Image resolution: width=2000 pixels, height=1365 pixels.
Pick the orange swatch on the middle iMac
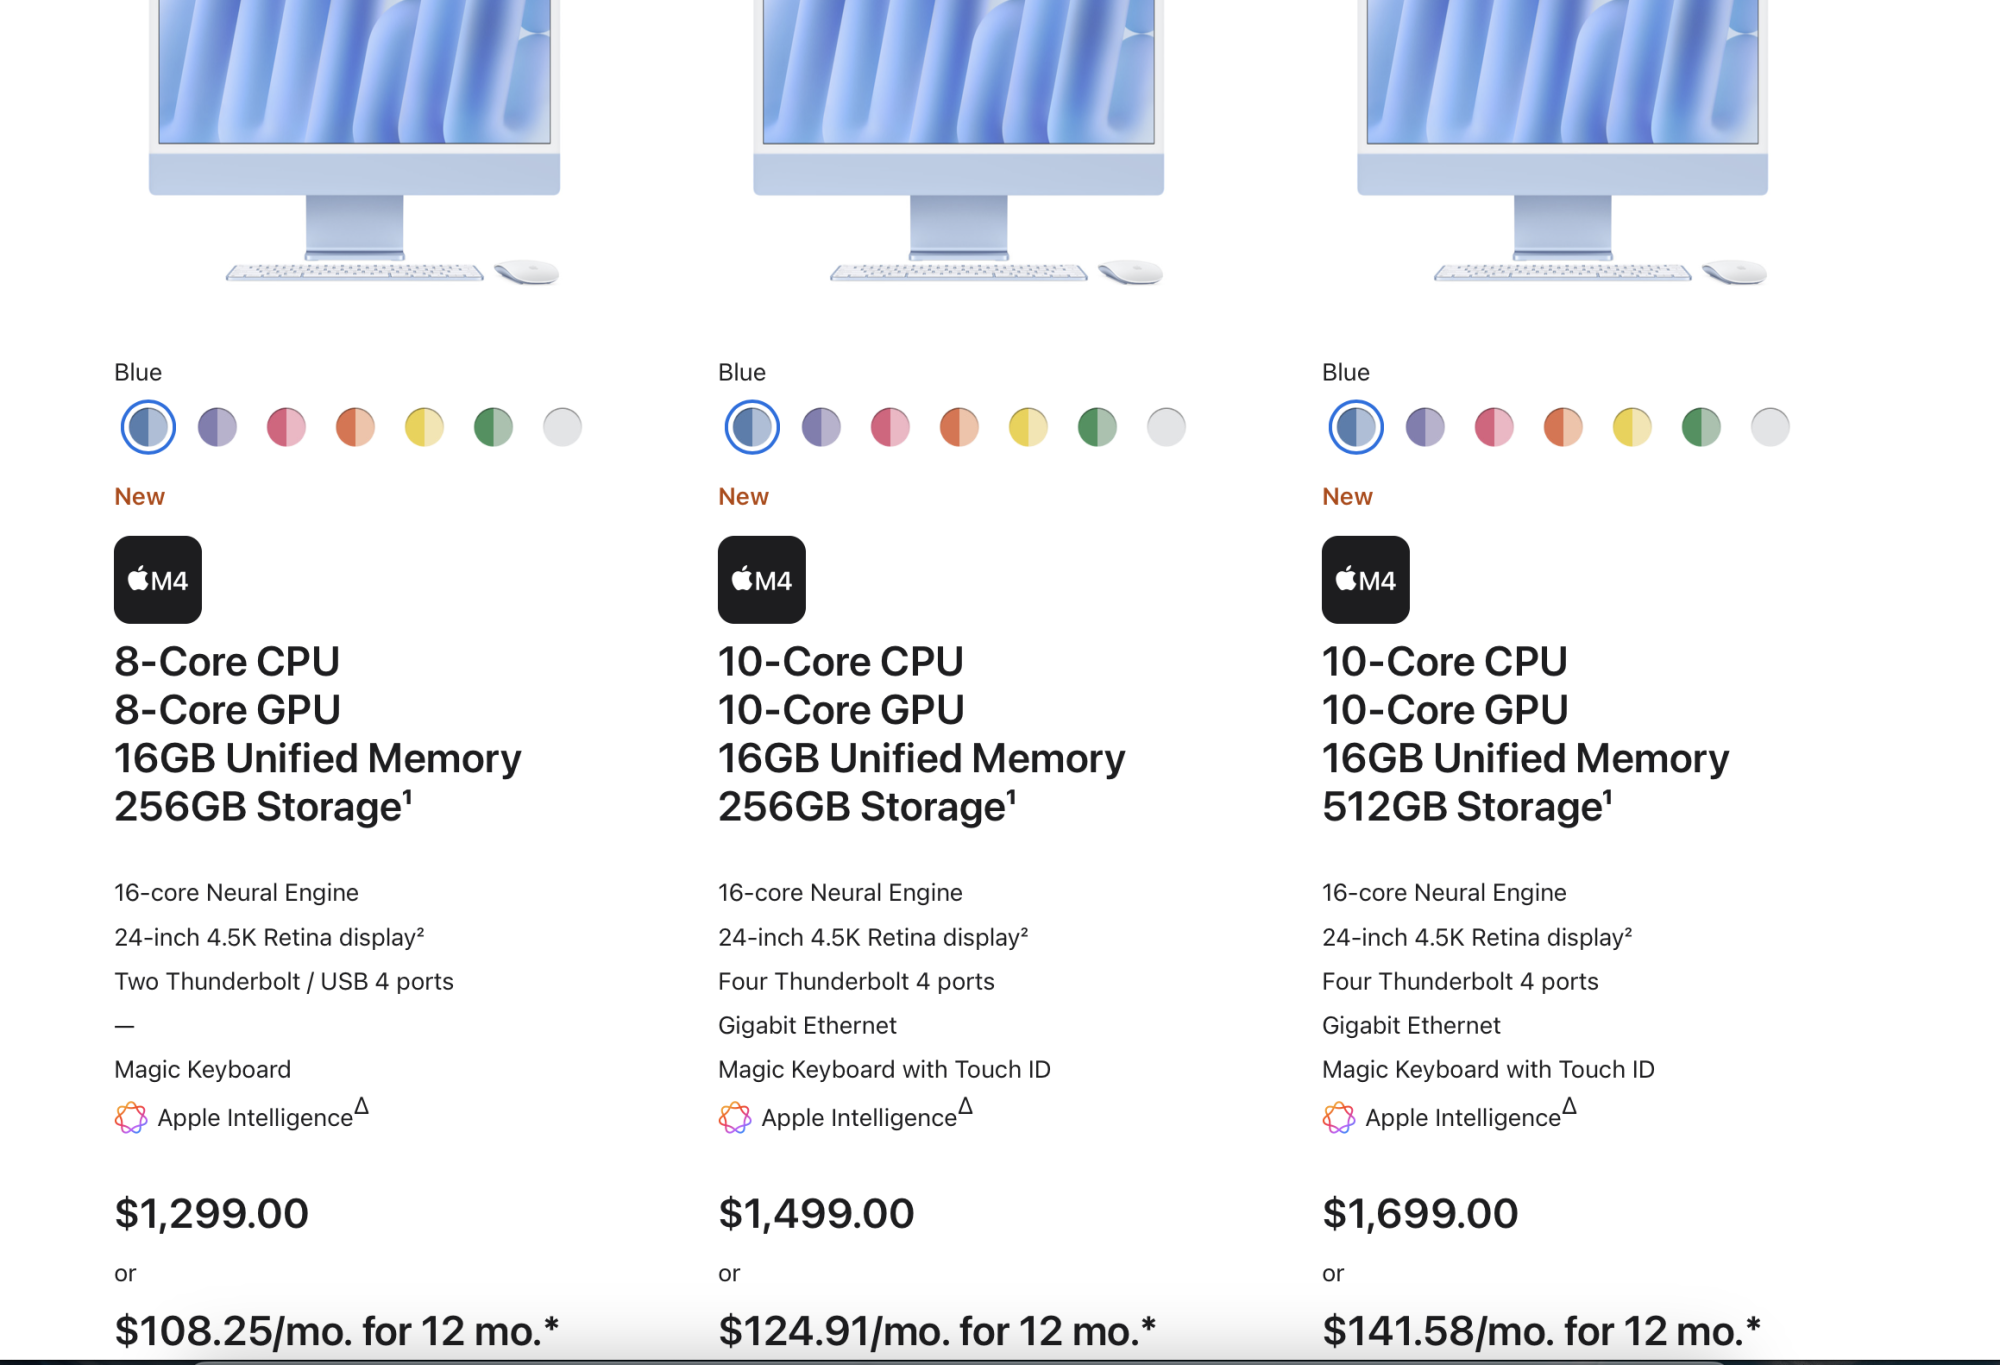959,427
